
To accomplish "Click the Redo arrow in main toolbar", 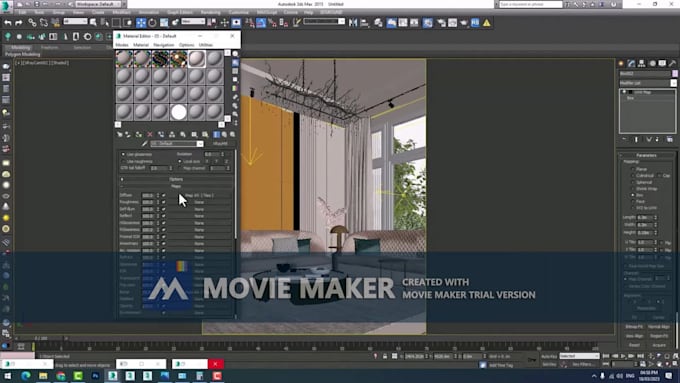I will (19, 23).
